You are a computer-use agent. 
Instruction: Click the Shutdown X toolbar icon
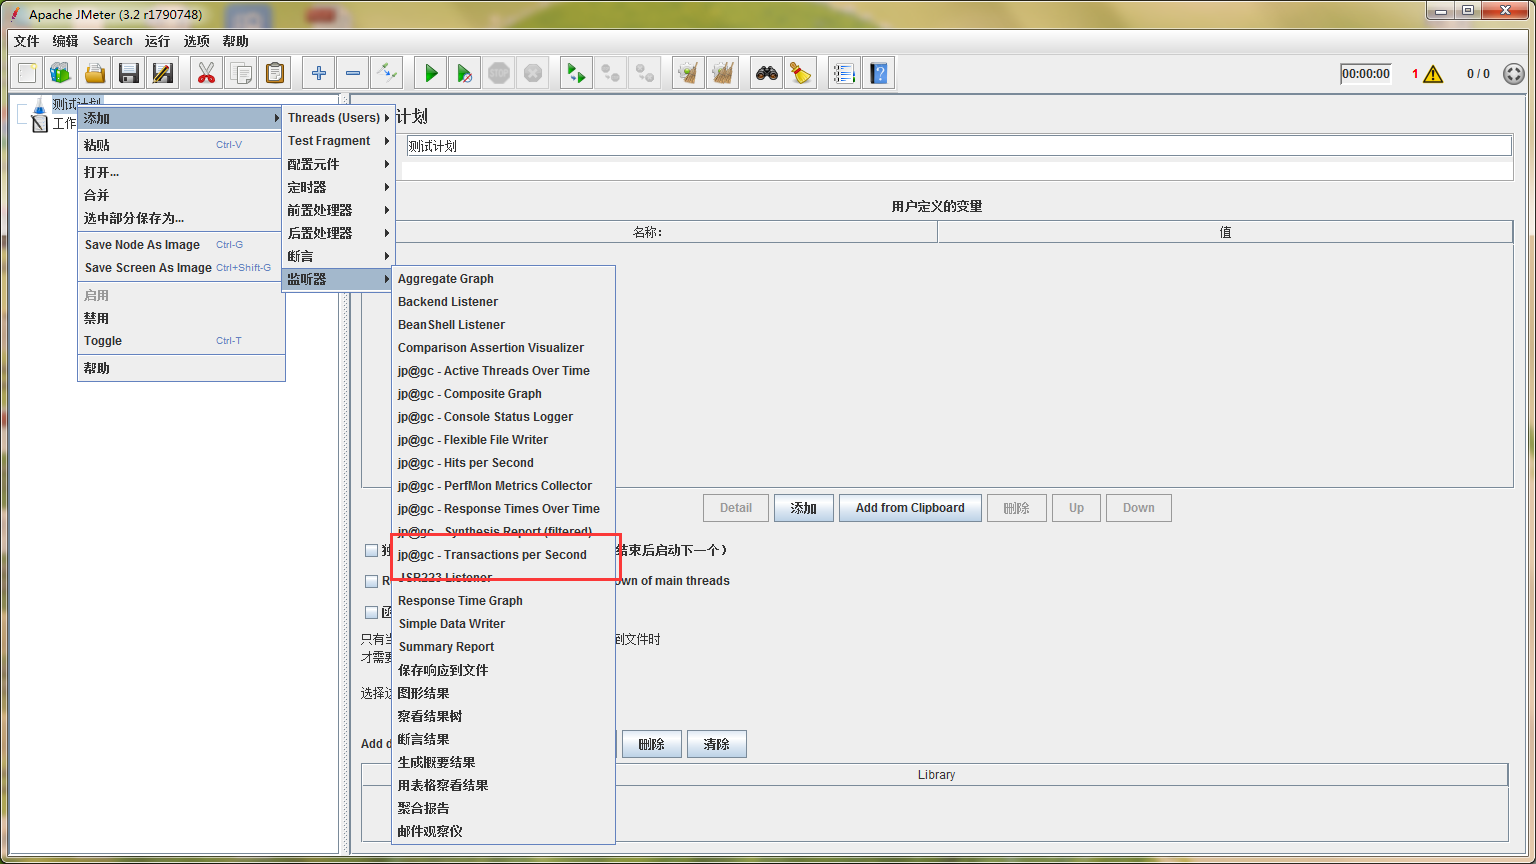533,73
